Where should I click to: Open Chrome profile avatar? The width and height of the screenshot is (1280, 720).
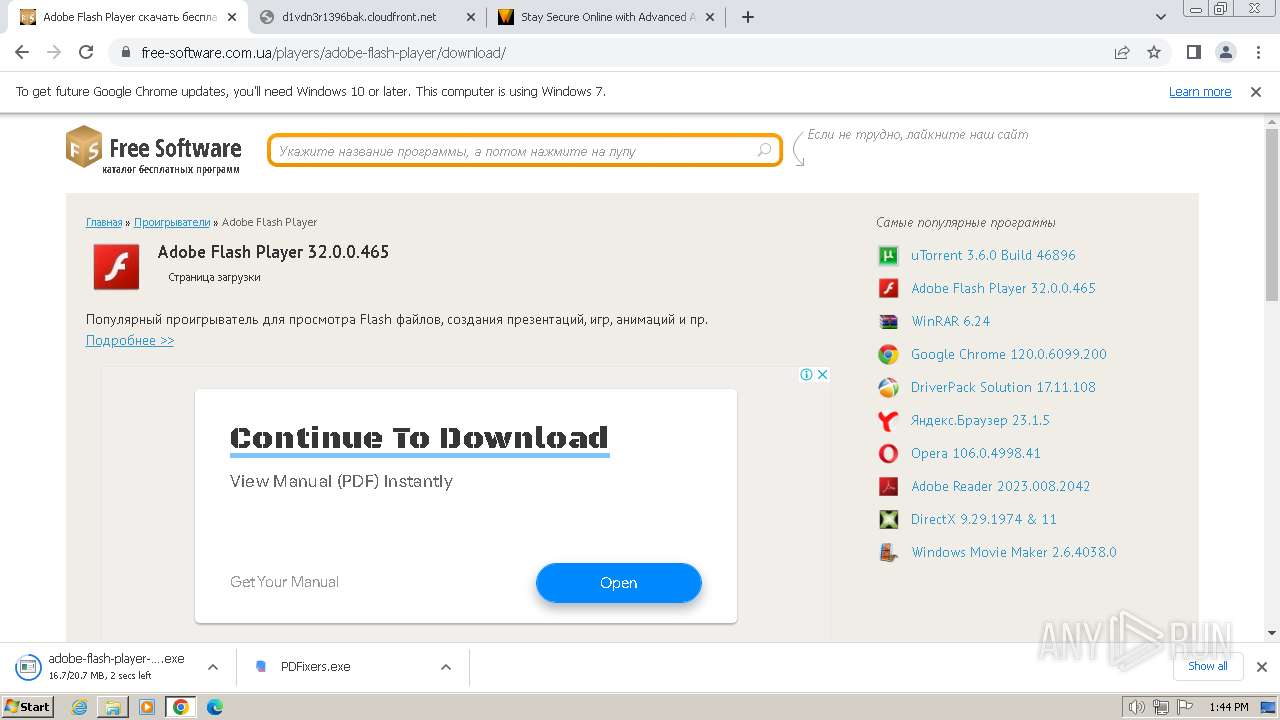(1225, 53)
